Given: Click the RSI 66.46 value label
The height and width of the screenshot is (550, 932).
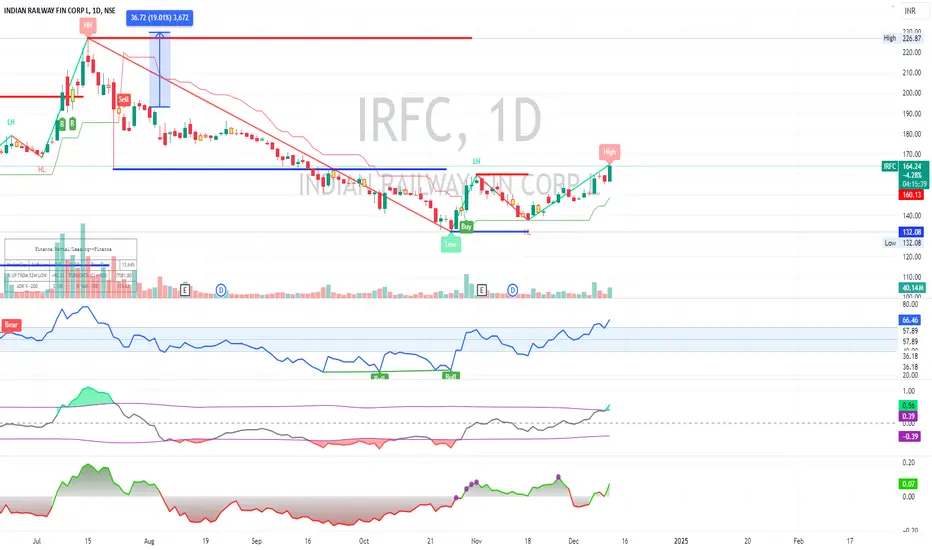Looking at the screenshot, I should click(910, 320).
